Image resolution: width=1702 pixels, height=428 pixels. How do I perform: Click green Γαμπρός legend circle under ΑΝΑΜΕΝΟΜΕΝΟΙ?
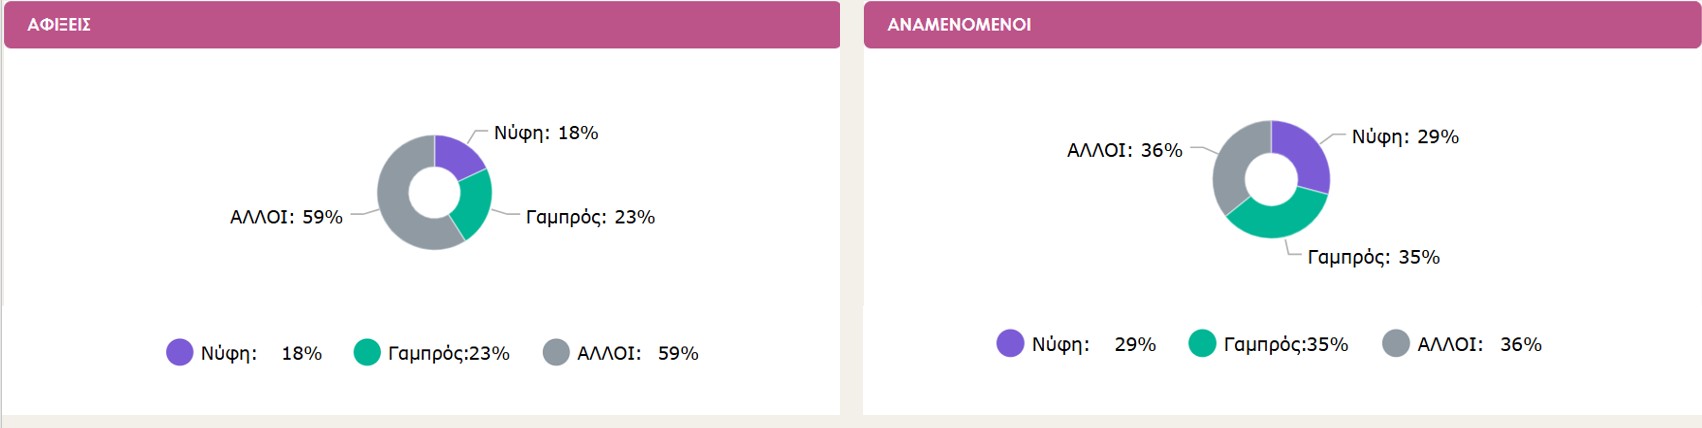pos(1202,343)
